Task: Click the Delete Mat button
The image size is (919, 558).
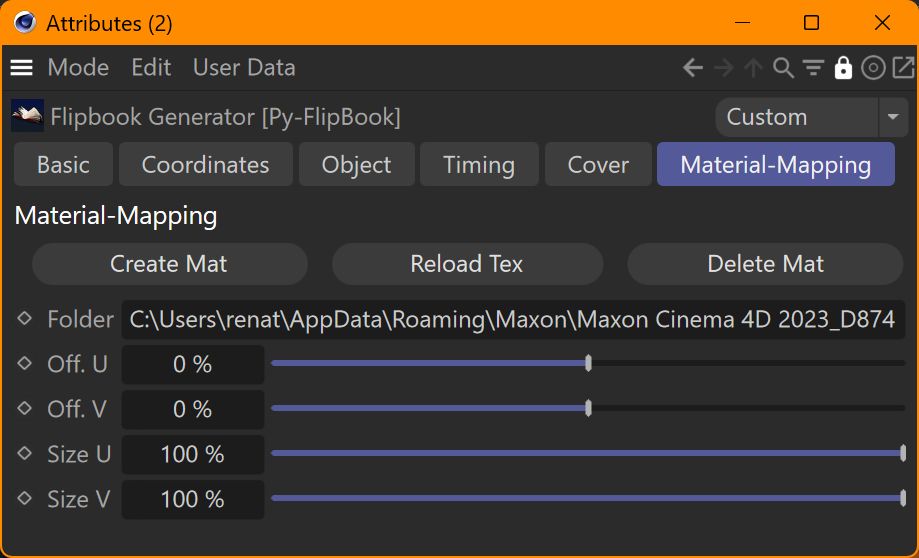Action: pos(765,264)
